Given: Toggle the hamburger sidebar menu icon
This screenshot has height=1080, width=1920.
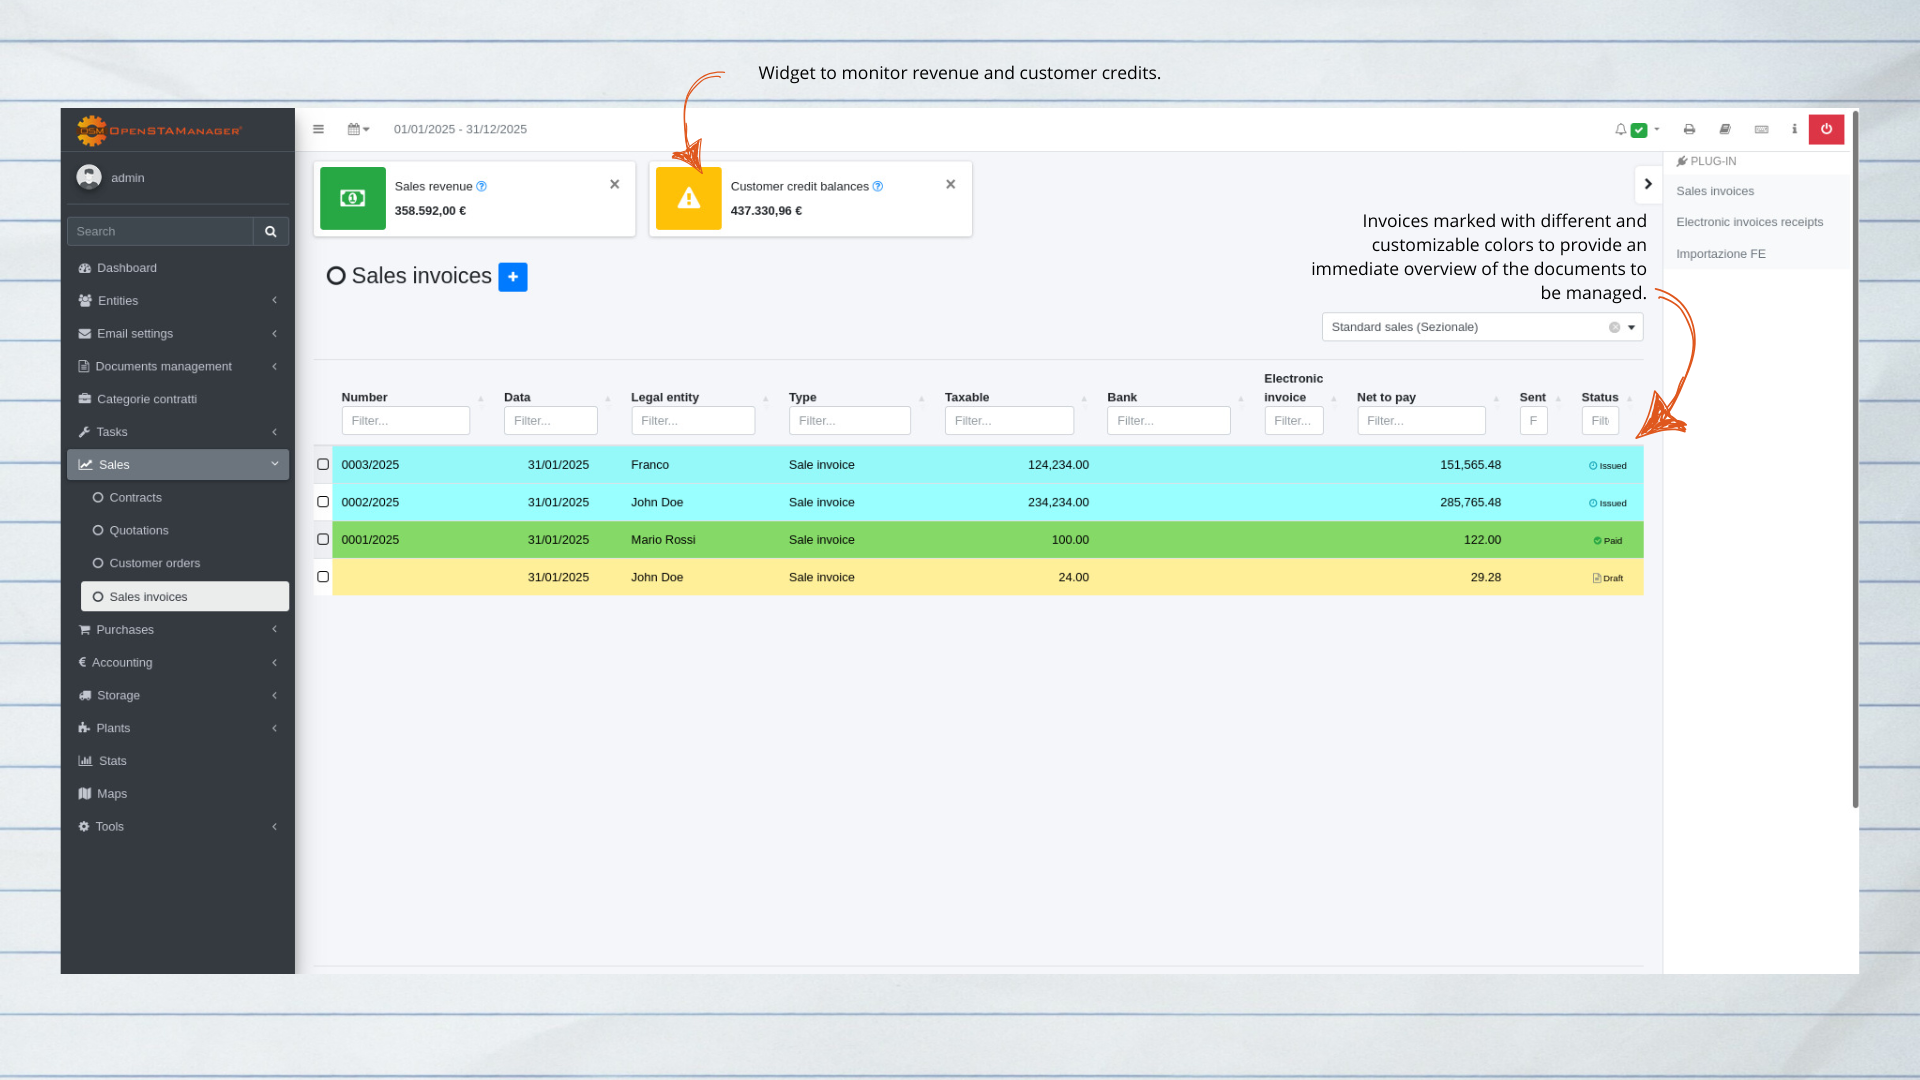Looking at the screenshot, I should (318, 129).
